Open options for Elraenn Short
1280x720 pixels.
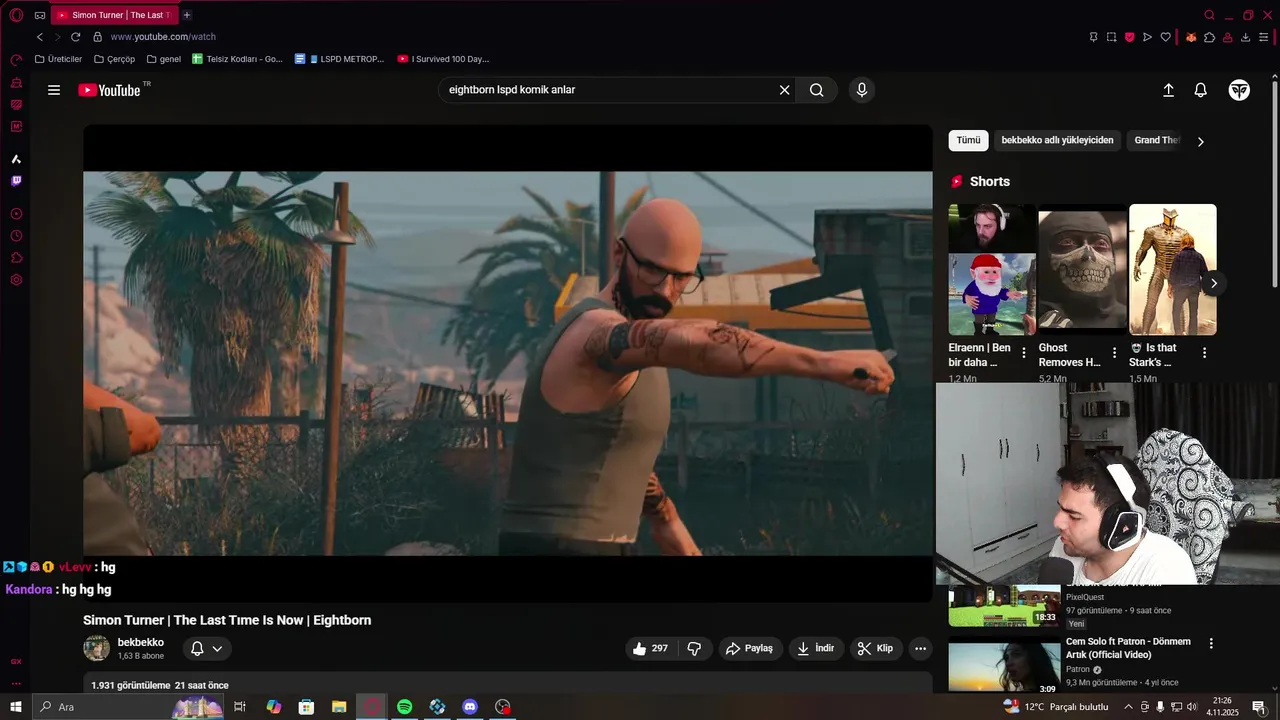click(1023, 353)
